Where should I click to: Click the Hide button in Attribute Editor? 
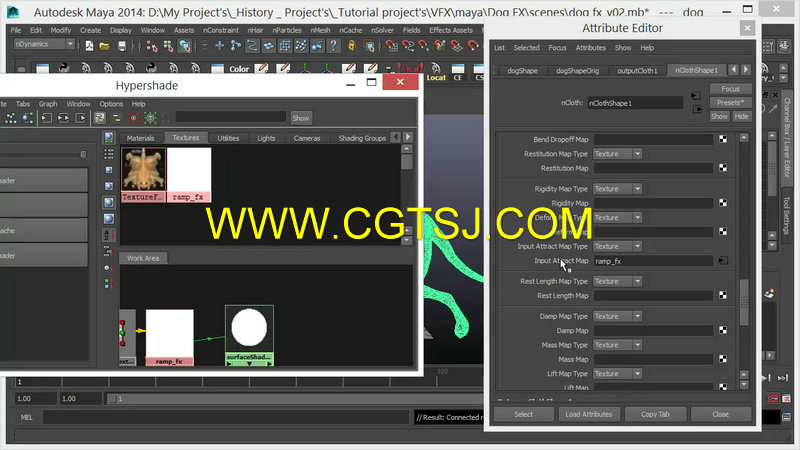741,116
